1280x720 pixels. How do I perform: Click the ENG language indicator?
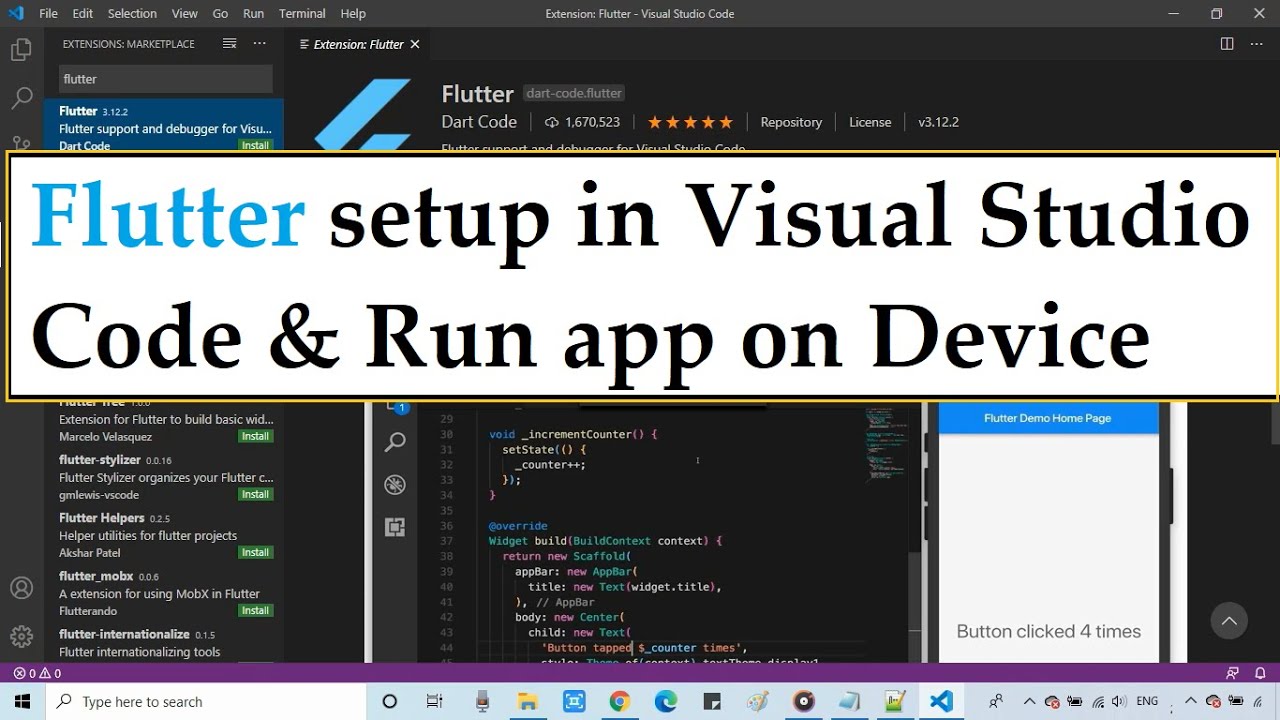(1147, 701)
